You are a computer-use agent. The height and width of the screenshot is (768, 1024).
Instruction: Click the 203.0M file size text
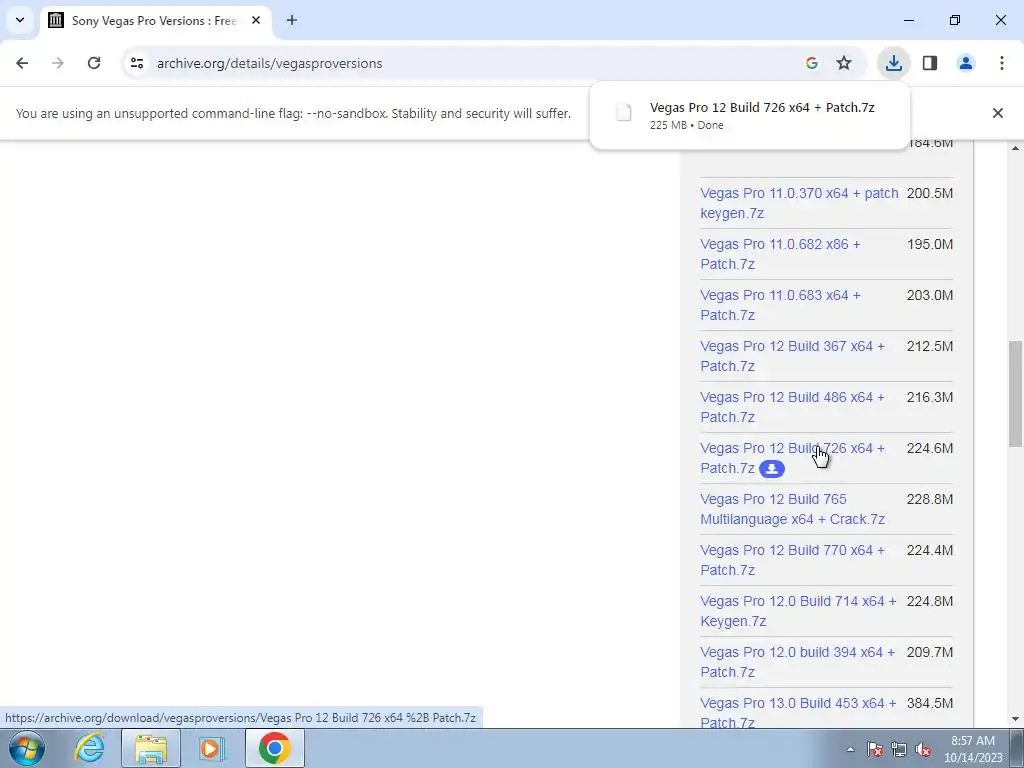[x=930, y=295]
